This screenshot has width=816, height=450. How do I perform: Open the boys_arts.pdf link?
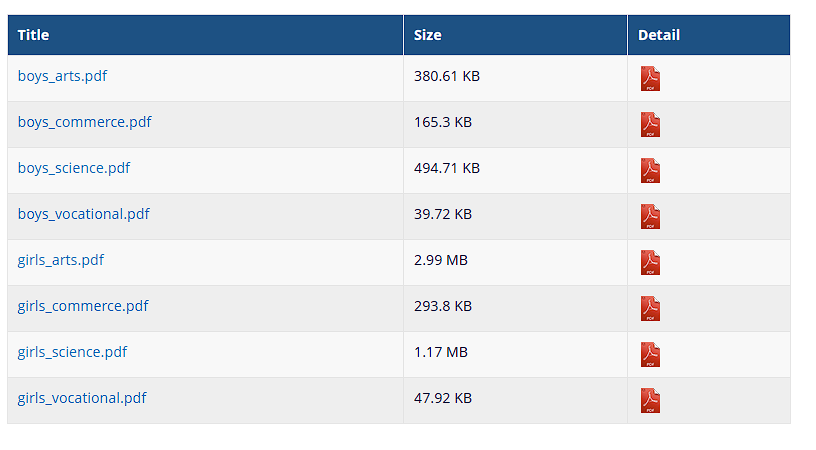click(62, 76)
